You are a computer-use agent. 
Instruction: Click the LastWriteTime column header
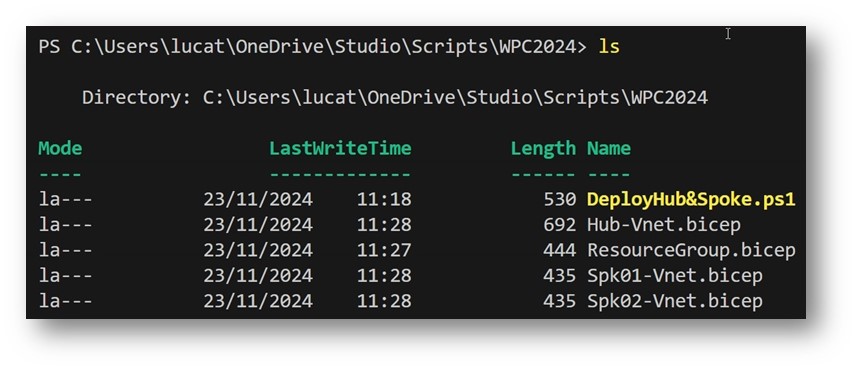(x=340, y=148)
